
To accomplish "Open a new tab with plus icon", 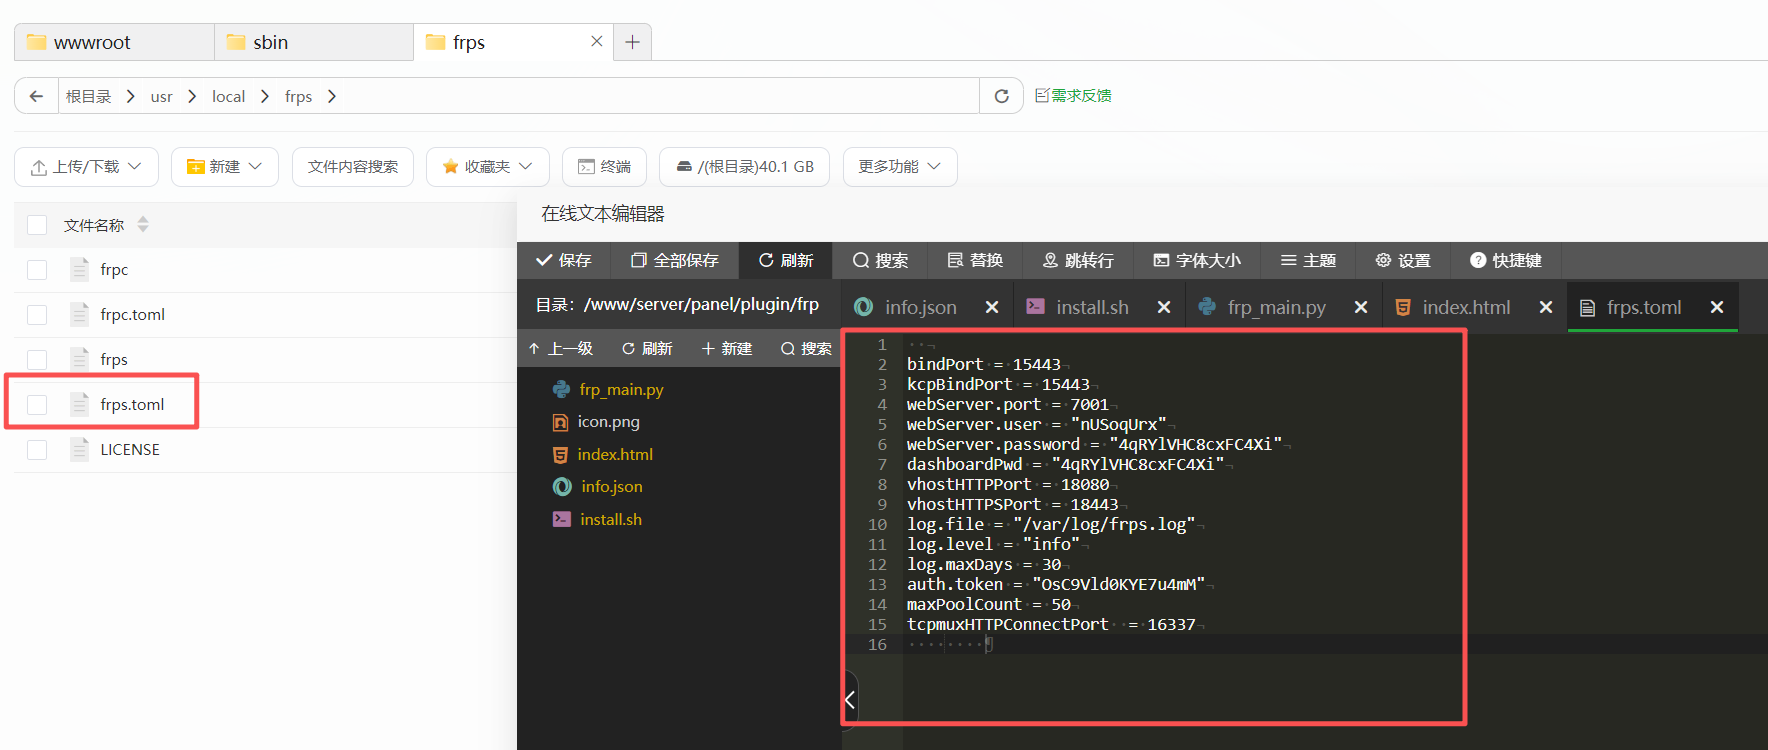I will [632, 42].
